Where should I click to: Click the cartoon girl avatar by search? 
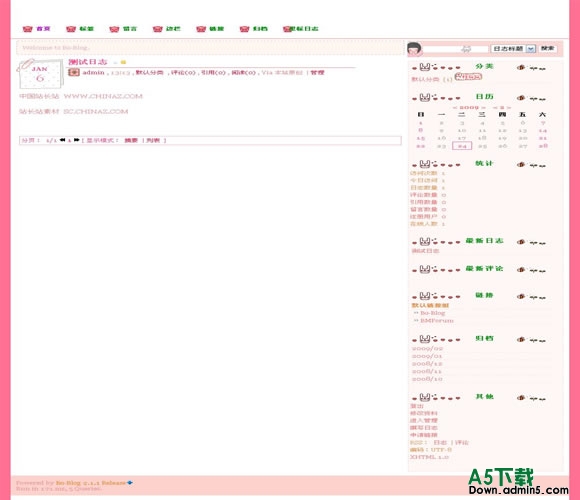coord(415,49)
